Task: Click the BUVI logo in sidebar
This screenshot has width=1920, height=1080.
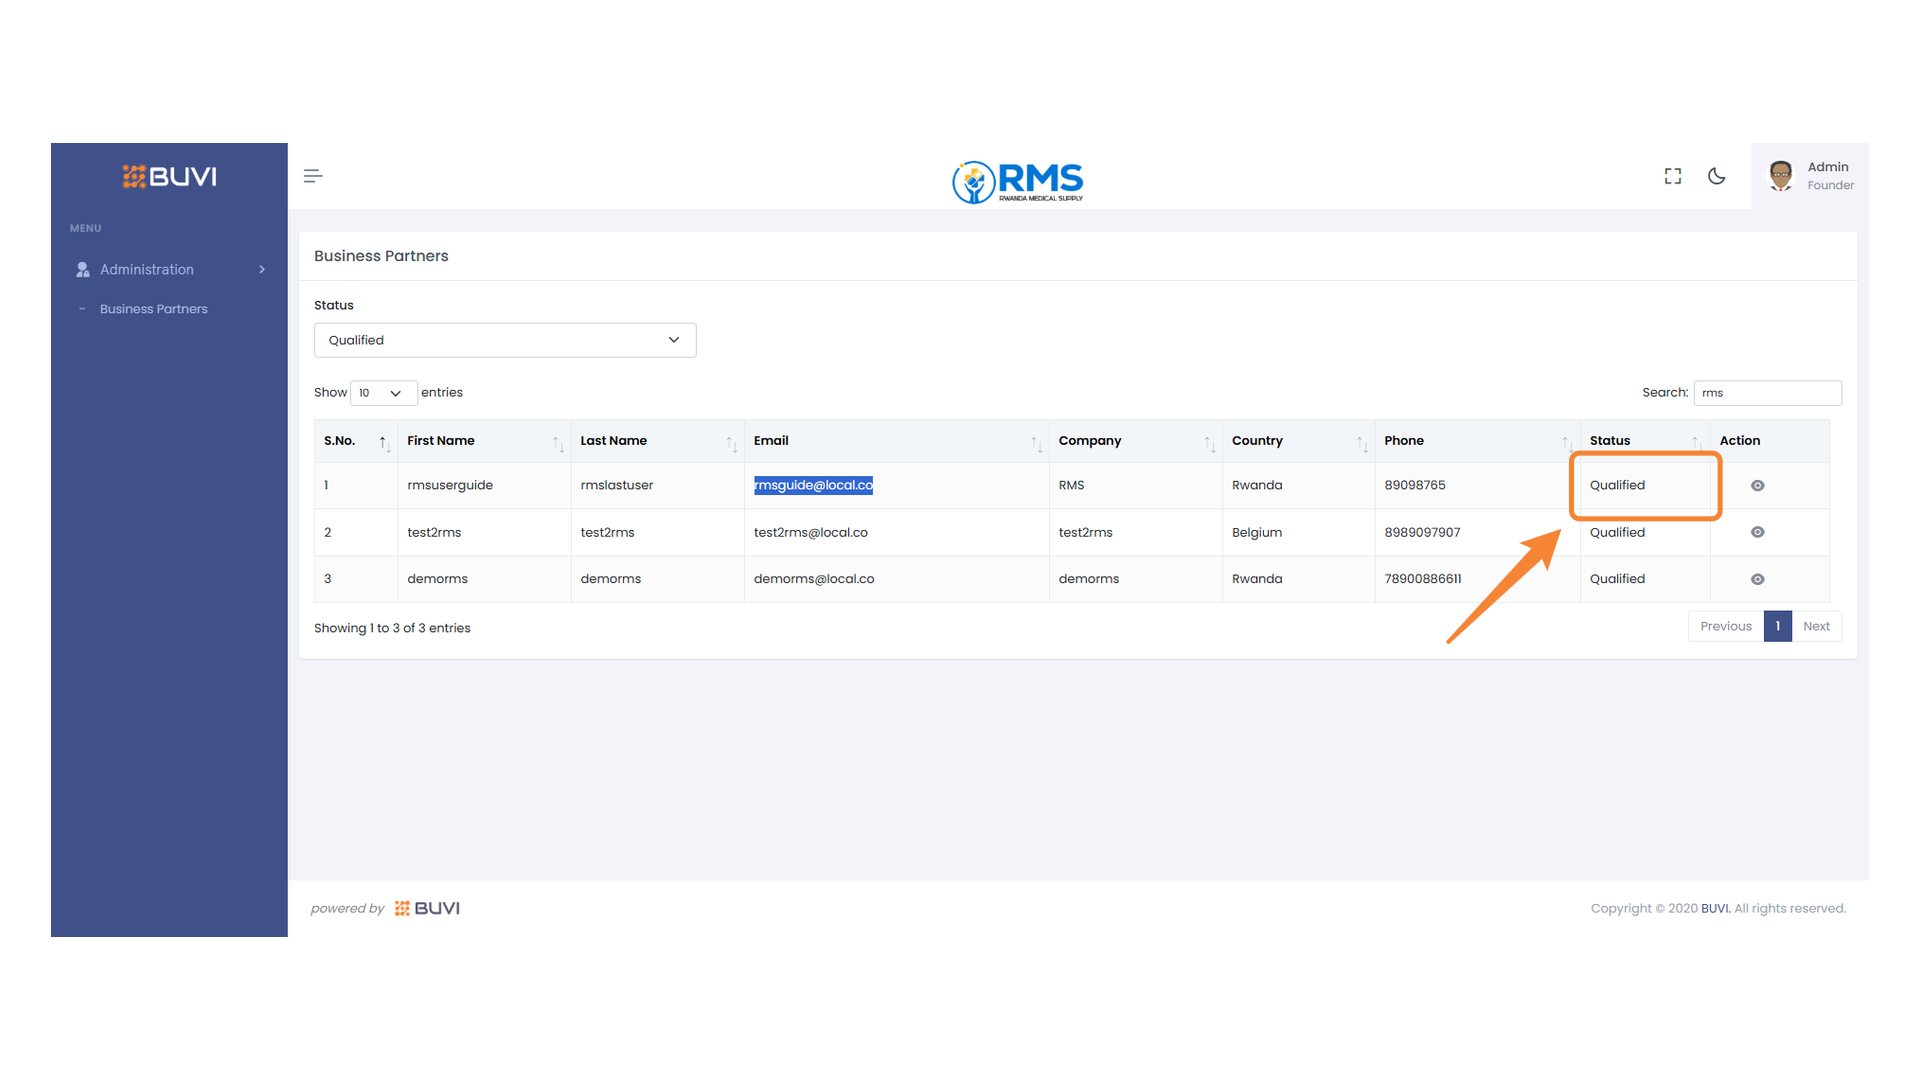Action: pos(169,177)
